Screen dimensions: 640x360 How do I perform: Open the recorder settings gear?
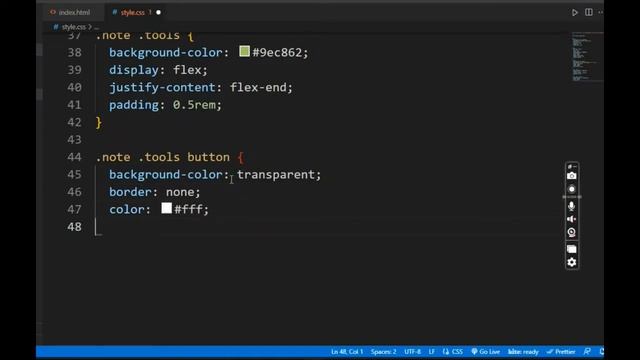click(x=571, y=262)
